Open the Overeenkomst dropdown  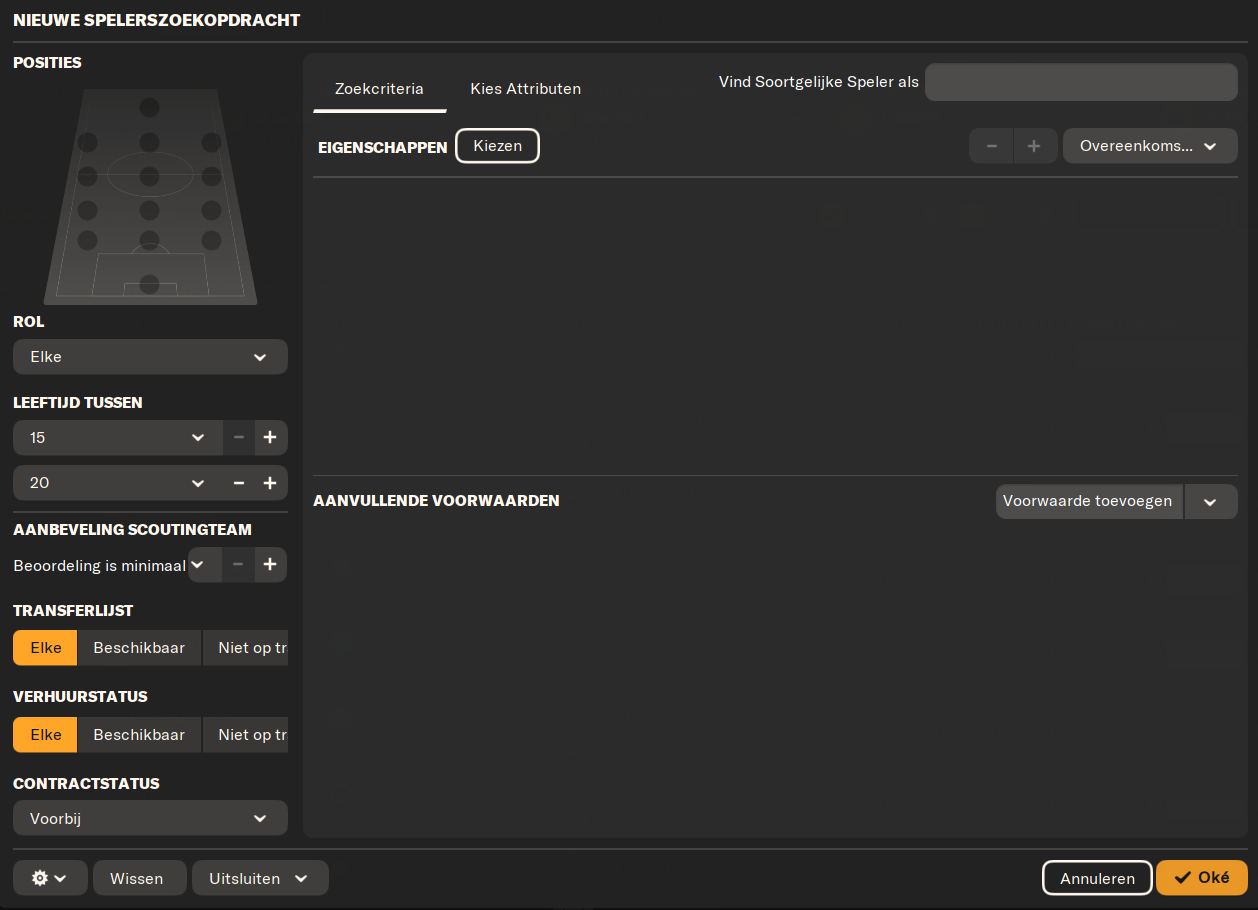pos(1149,146)
